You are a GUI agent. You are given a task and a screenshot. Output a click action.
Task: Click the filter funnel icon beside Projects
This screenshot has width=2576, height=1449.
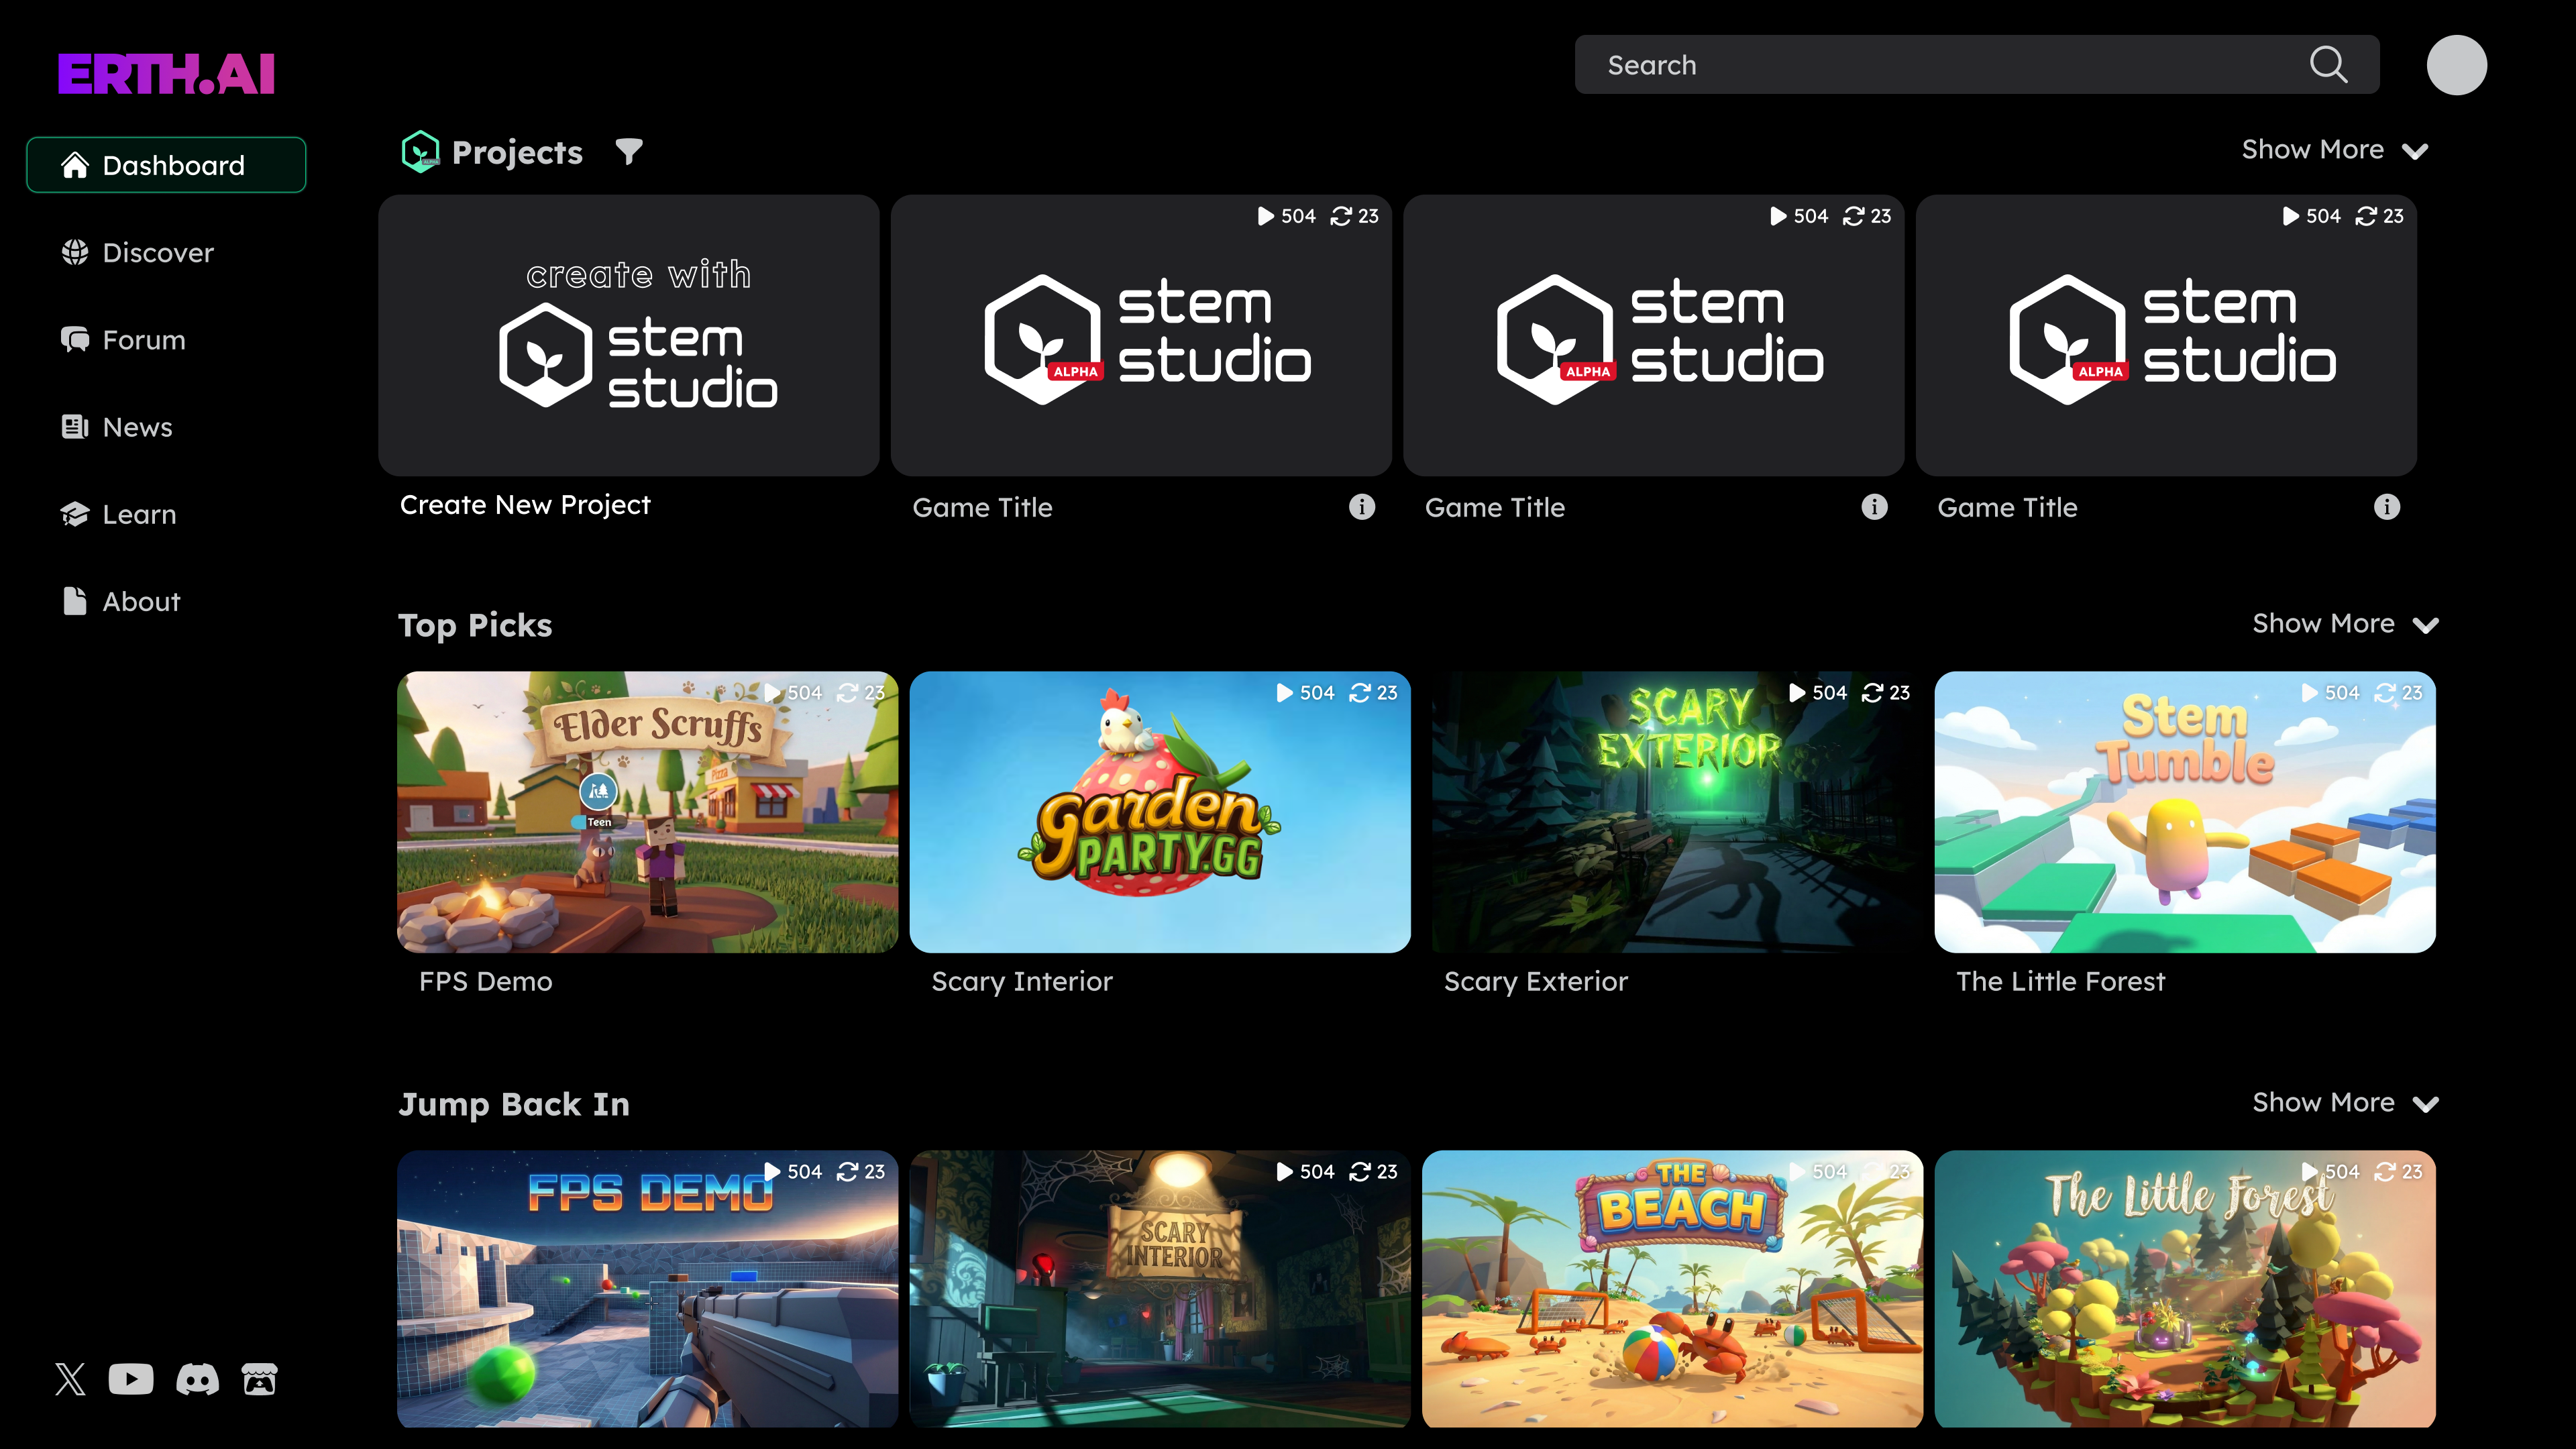click(x=628, y=151)
